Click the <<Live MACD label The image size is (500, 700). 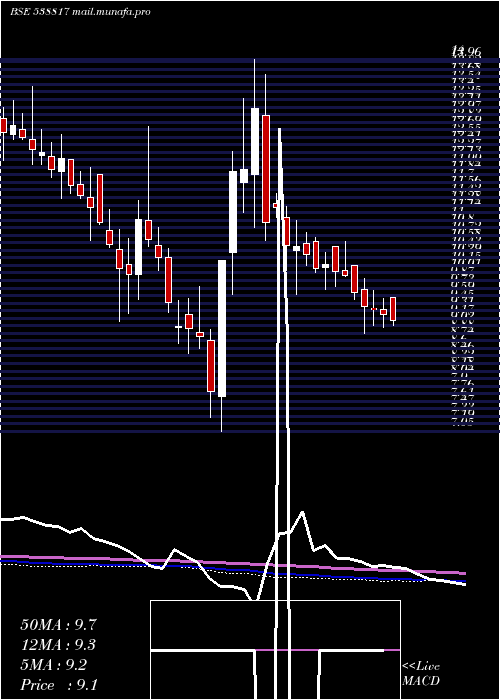(x=421, y=674)
